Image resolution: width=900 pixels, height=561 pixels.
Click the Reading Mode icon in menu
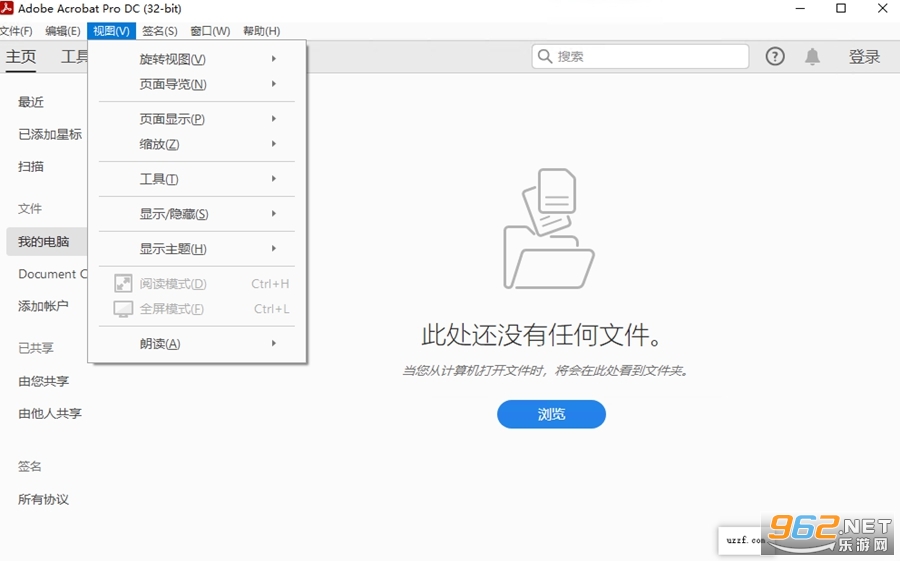[123, 284]
